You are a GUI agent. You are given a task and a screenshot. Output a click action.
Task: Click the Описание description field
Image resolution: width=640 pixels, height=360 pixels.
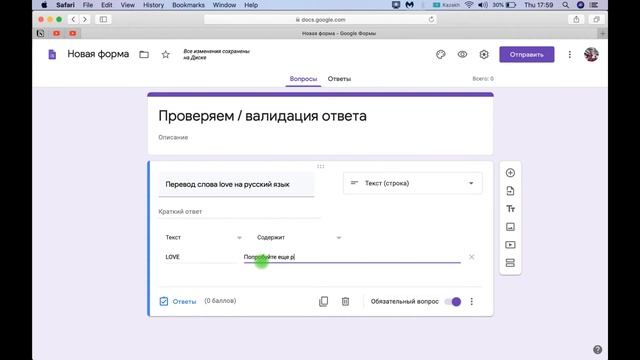click(x=173, y=137)
